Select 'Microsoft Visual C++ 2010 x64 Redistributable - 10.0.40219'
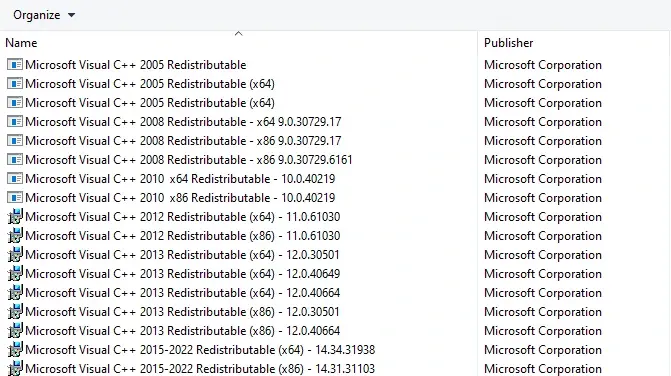This screenshot has height=376, width=671. click(x=180, y=178)
